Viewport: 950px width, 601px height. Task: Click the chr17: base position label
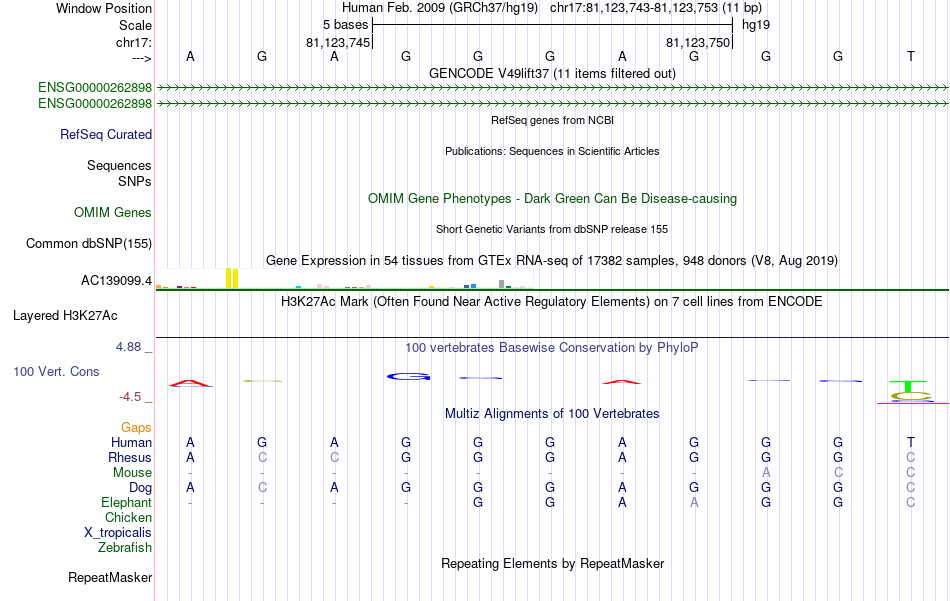(x=134, y=42)
